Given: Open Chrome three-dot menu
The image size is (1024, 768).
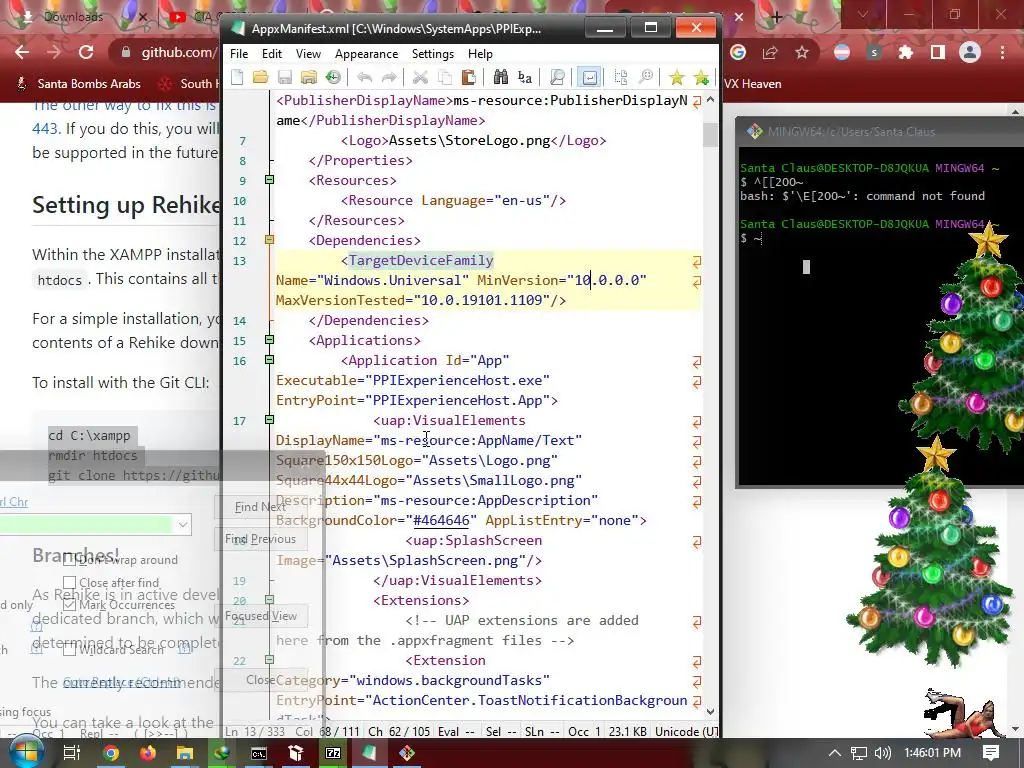Looking at the screenshot, I should coord(1002,52).
